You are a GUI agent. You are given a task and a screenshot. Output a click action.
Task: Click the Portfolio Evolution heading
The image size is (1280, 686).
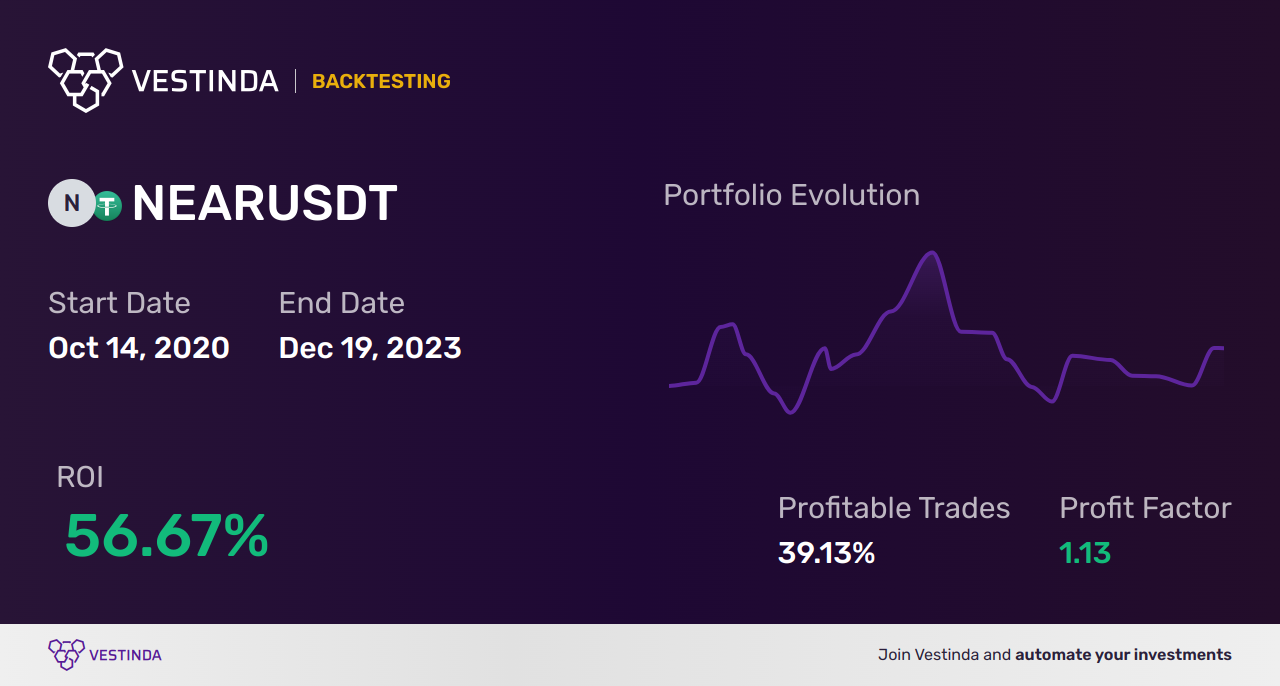click(x=791, y=195)
